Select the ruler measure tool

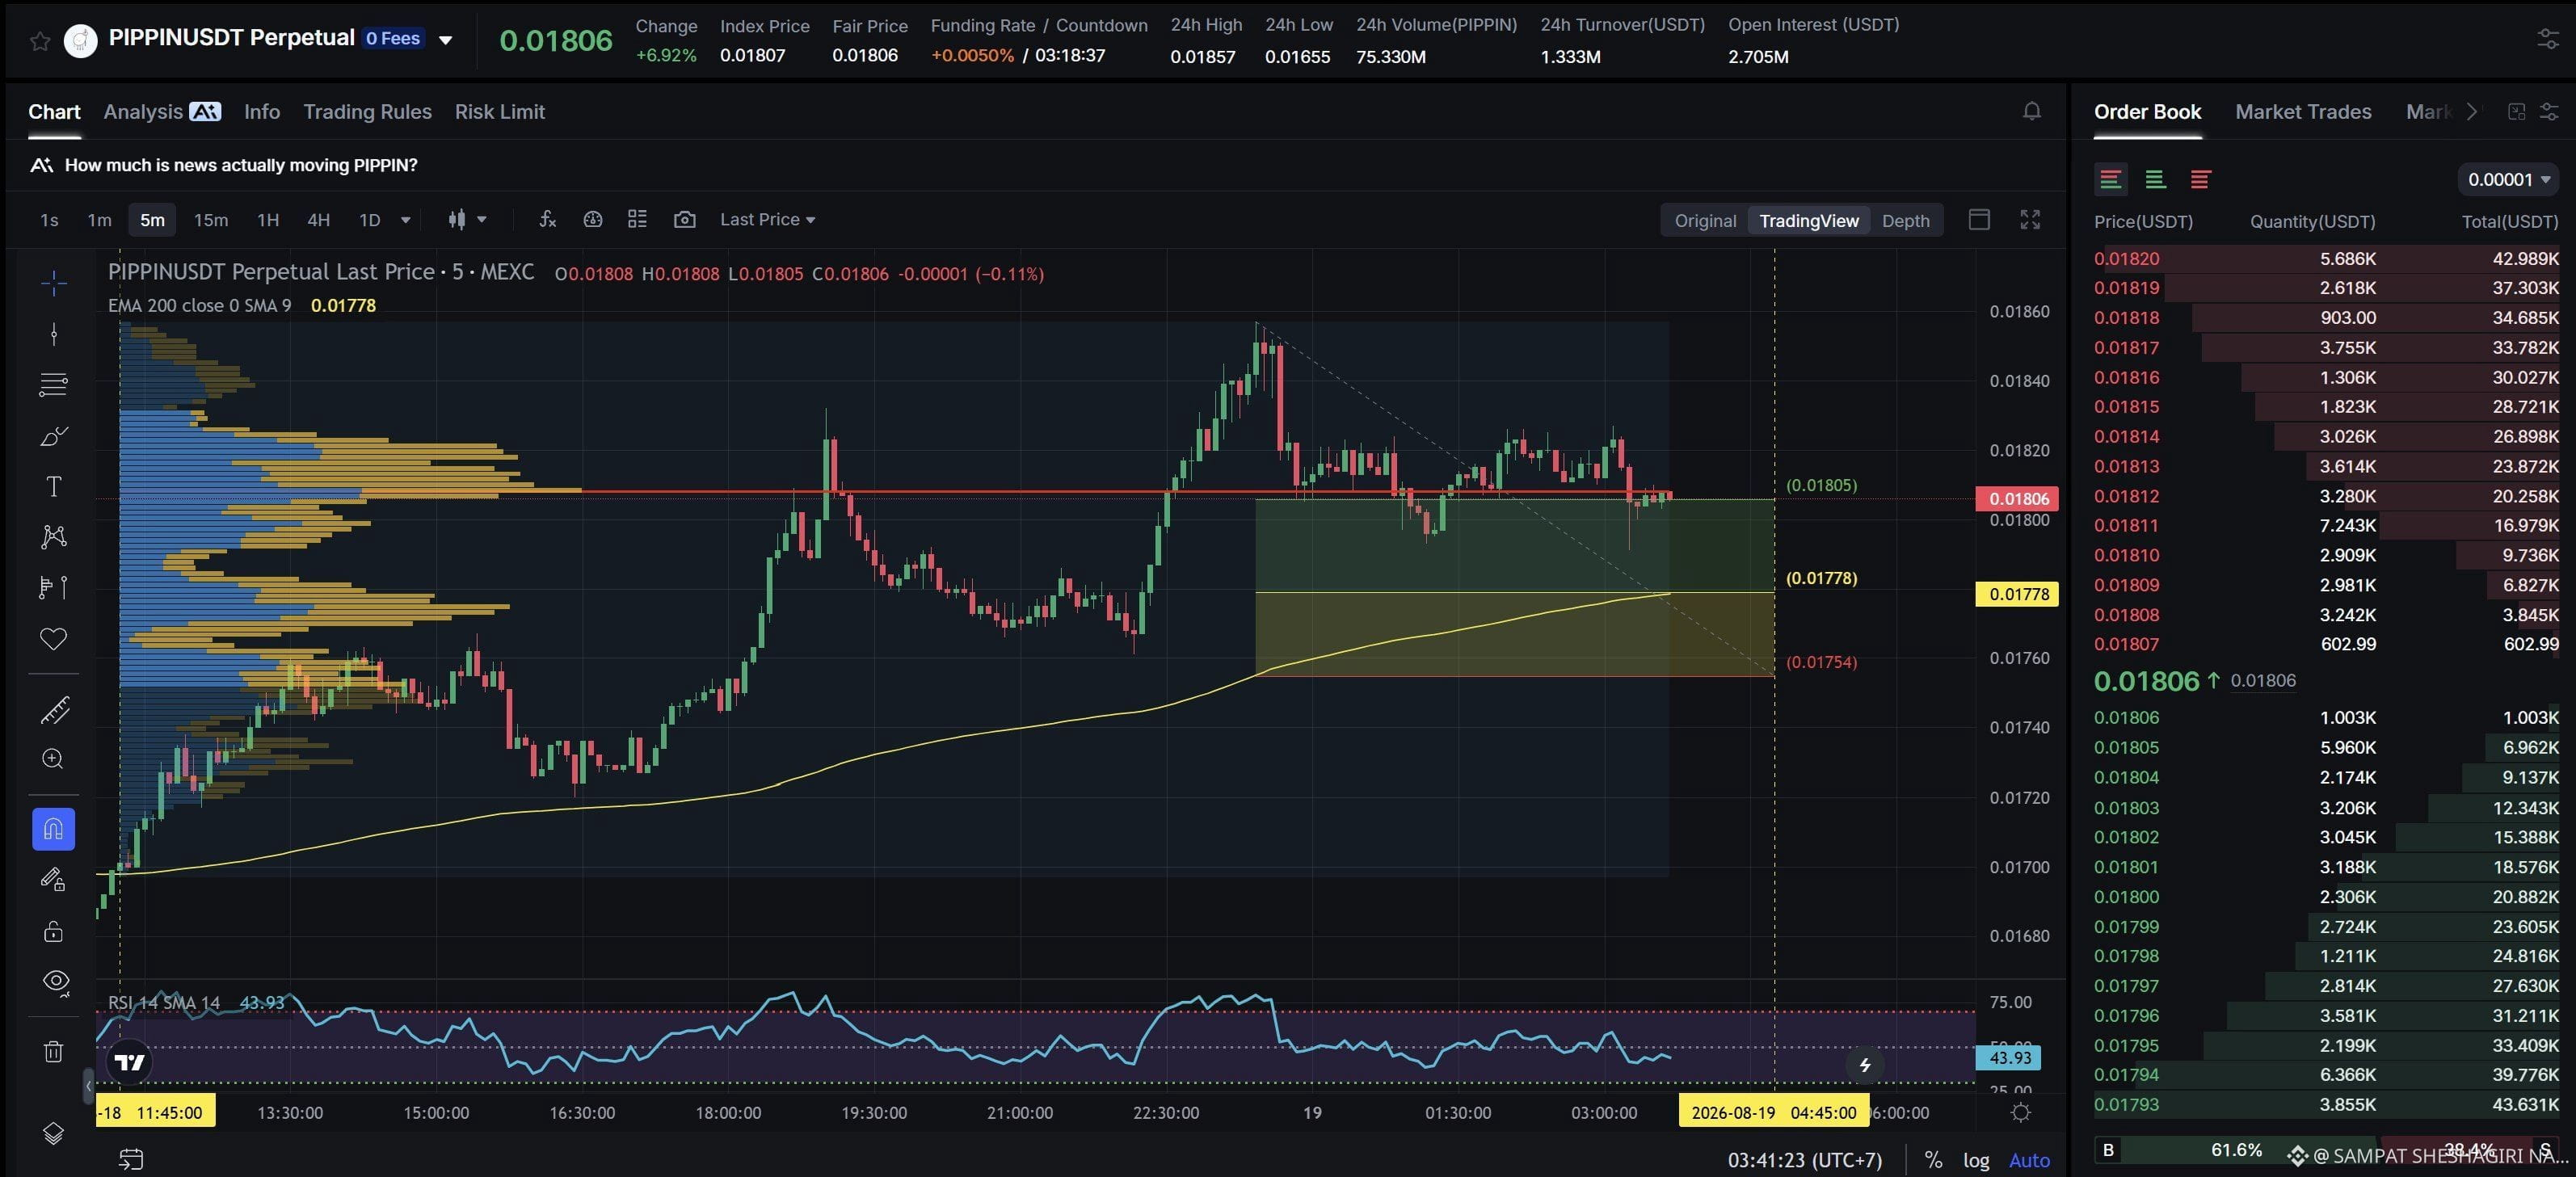(x=54, y=709)
